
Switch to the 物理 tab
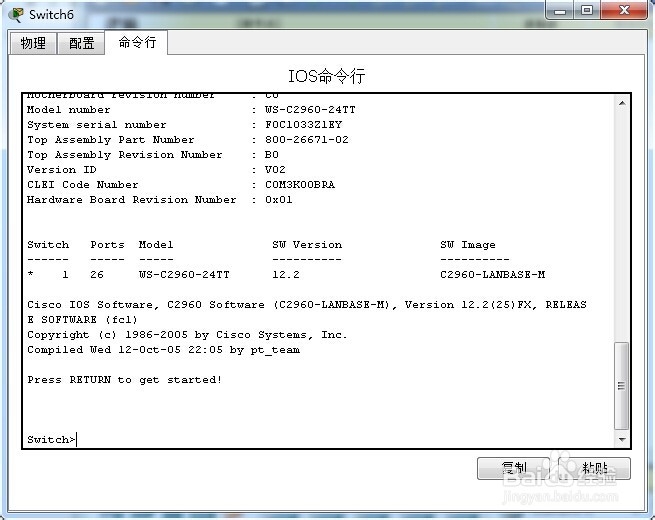pyautogui.click(x=33, y=43)
